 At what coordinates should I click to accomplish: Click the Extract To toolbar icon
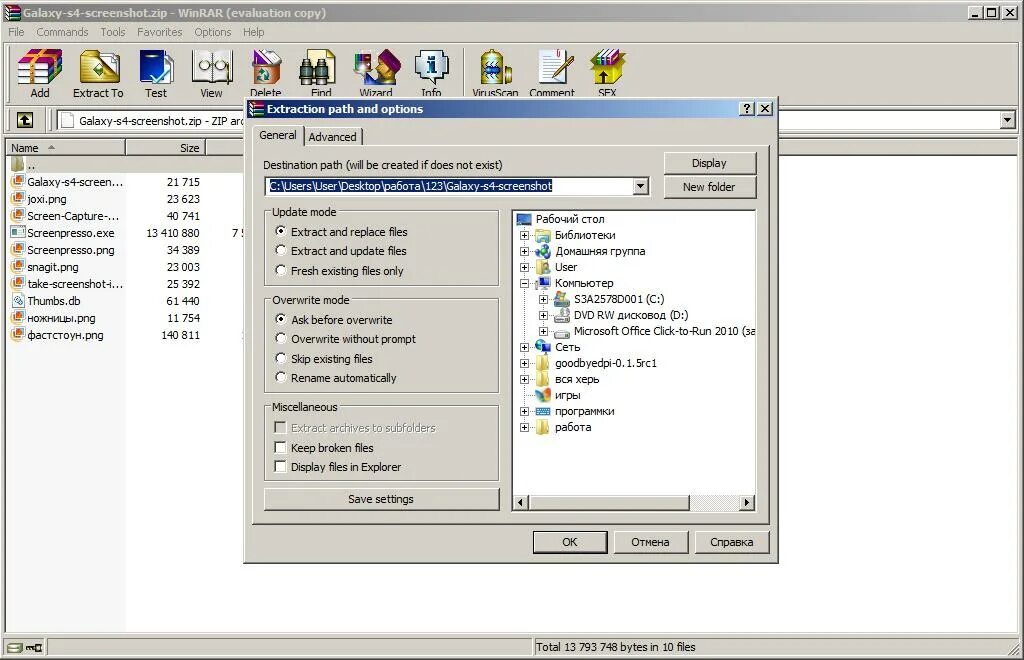pos(99,67)
